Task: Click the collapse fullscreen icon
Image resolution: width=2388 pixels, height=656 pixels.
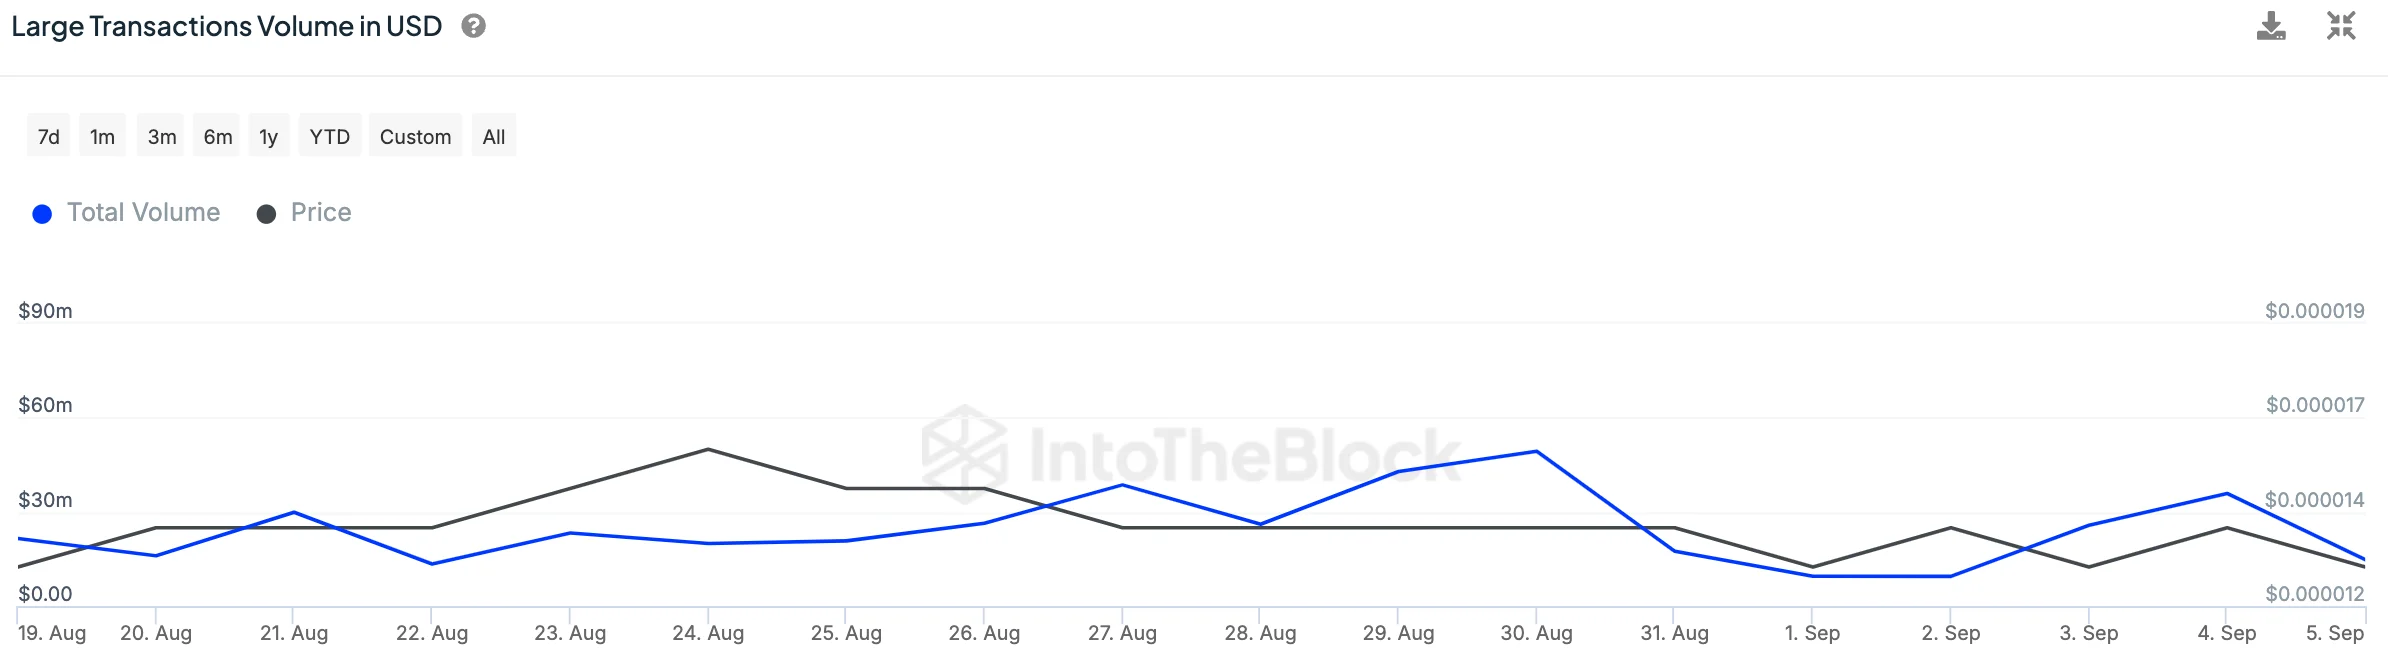Action: [x=2341, y=26]
